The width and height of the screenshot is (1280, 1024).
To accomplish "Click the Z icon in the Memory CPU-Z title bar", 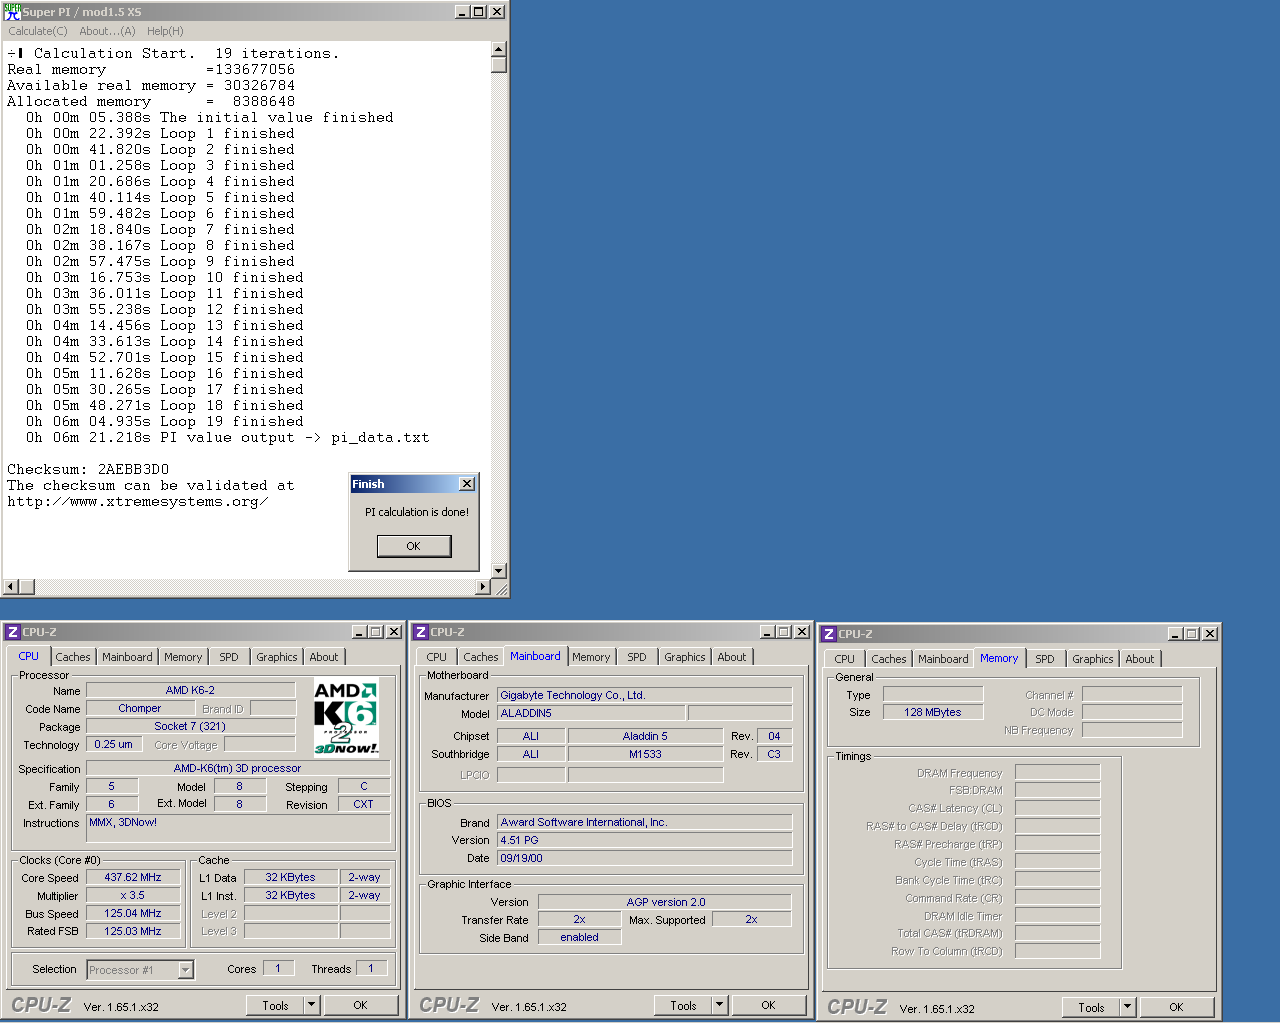I will (829, 634).
